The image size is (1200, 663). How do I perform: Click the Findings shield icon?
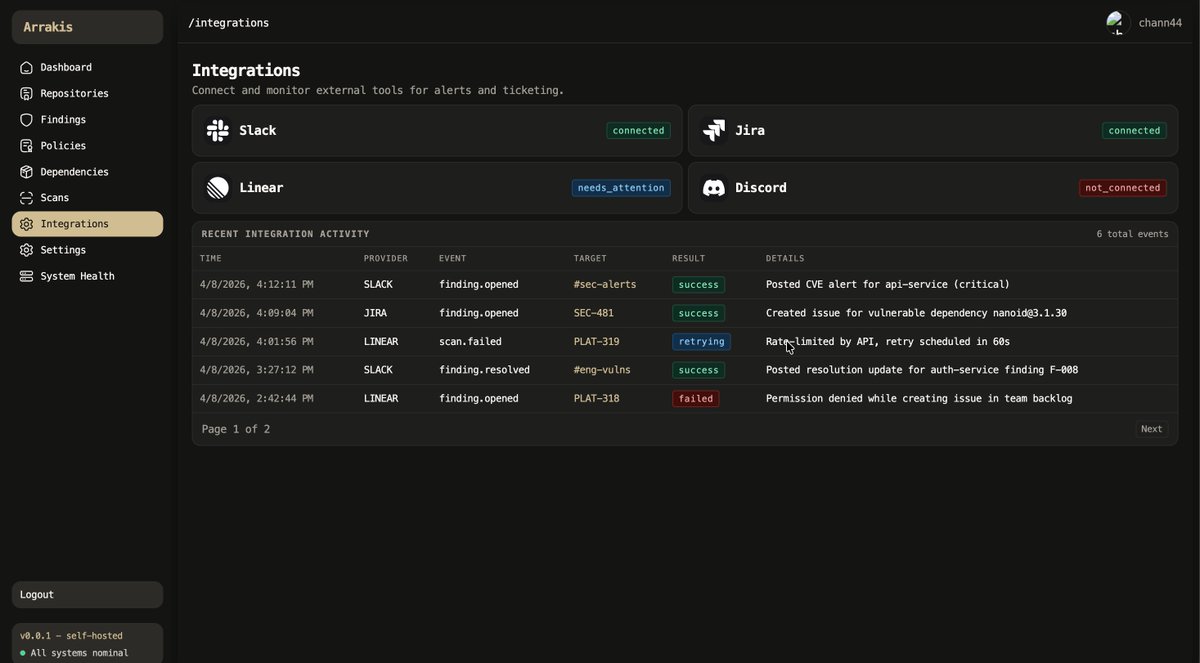[27, 120]
